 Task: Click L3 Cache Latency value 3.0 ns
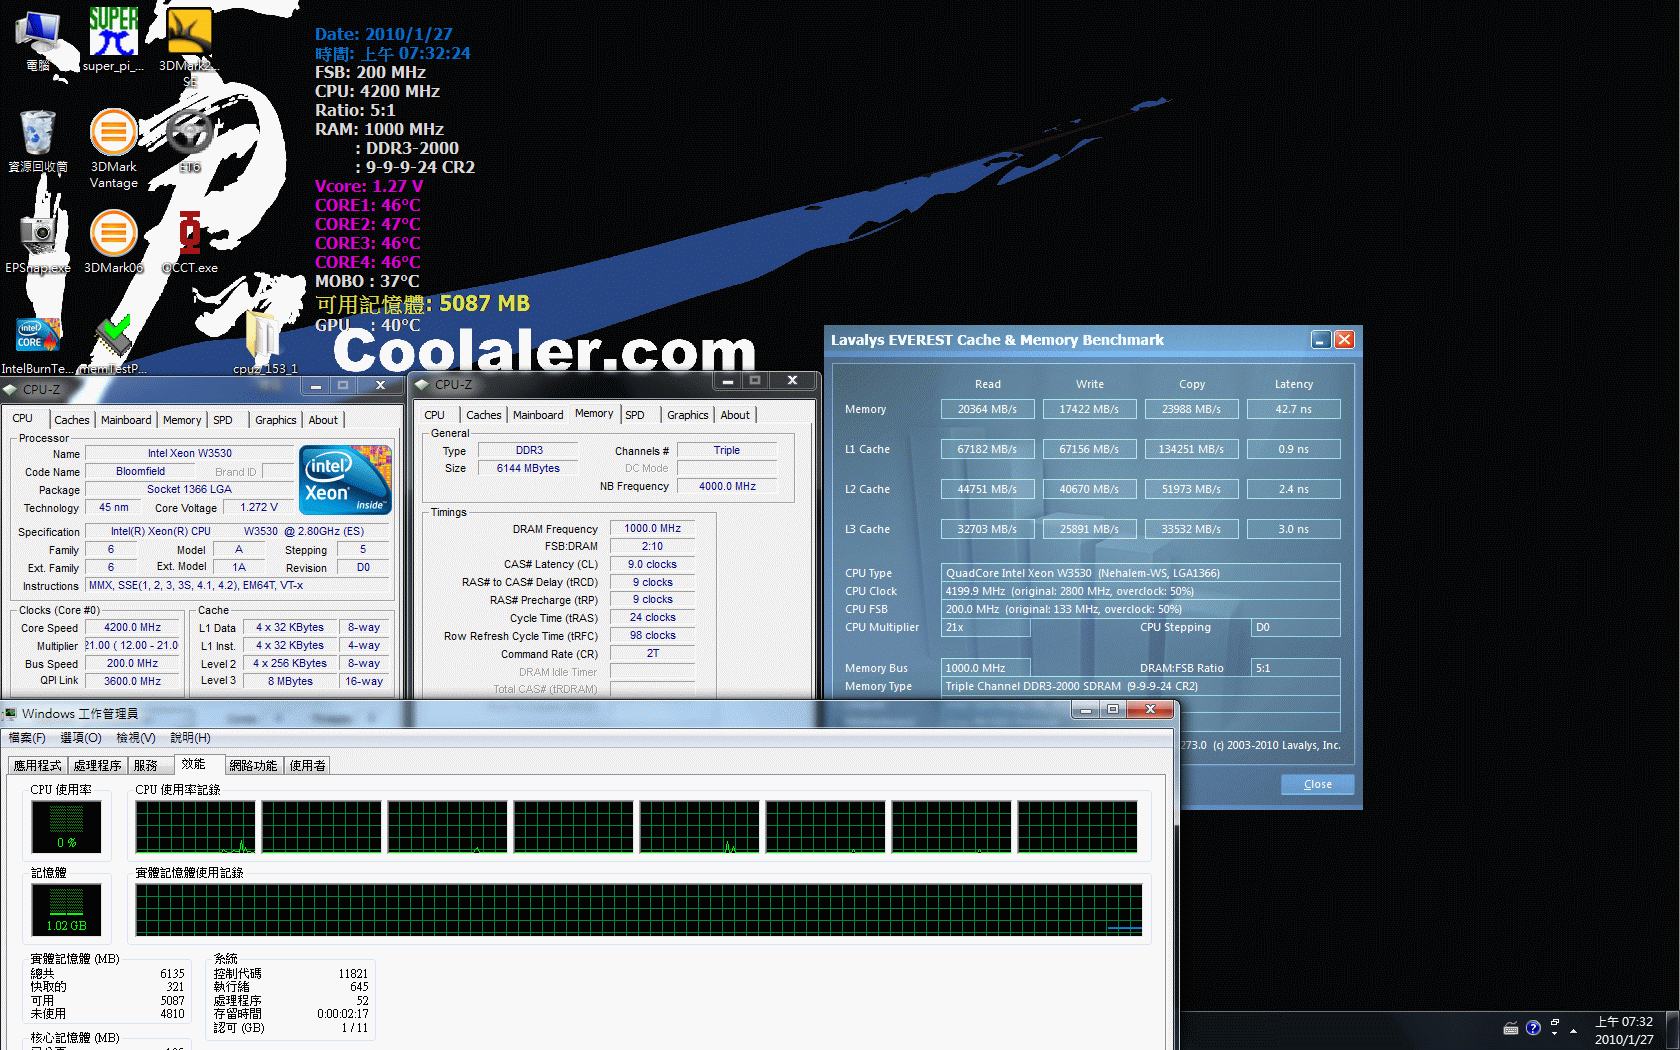click(x=1293, y=529)
